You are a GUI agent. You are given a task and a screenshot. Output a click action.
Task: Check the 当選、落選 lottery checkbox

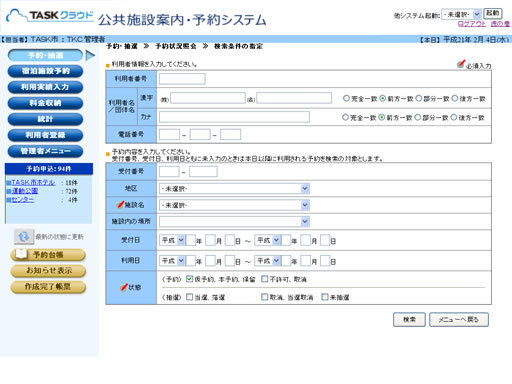click(x=189, y=297)
